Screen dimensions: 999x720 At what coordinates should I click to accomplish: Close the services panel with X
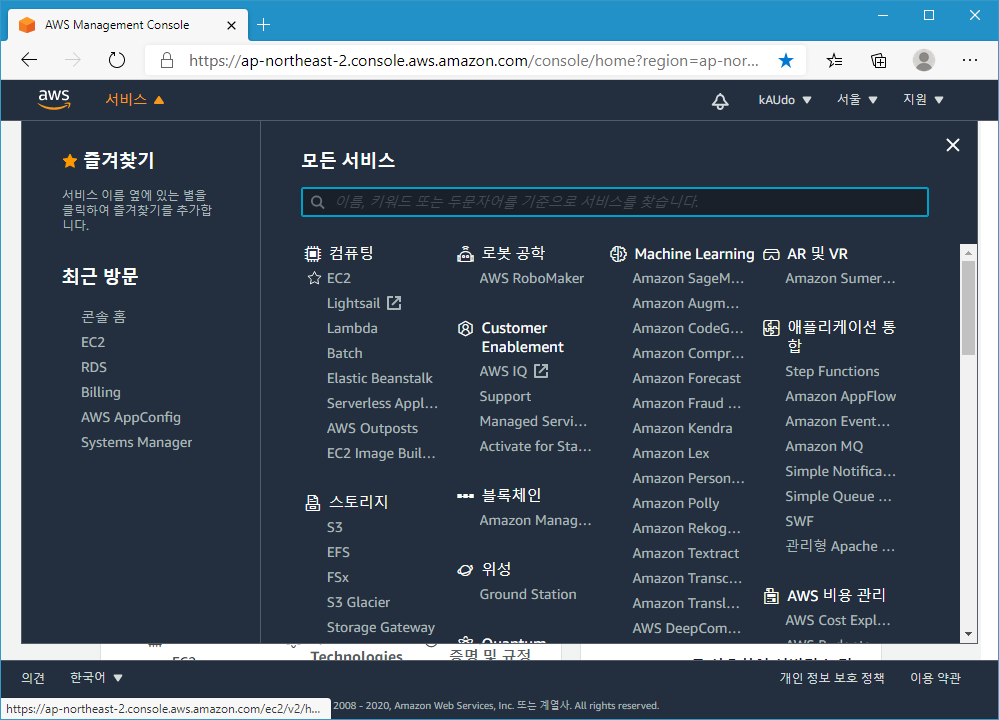pyautogui.click(x=952, y=145)
